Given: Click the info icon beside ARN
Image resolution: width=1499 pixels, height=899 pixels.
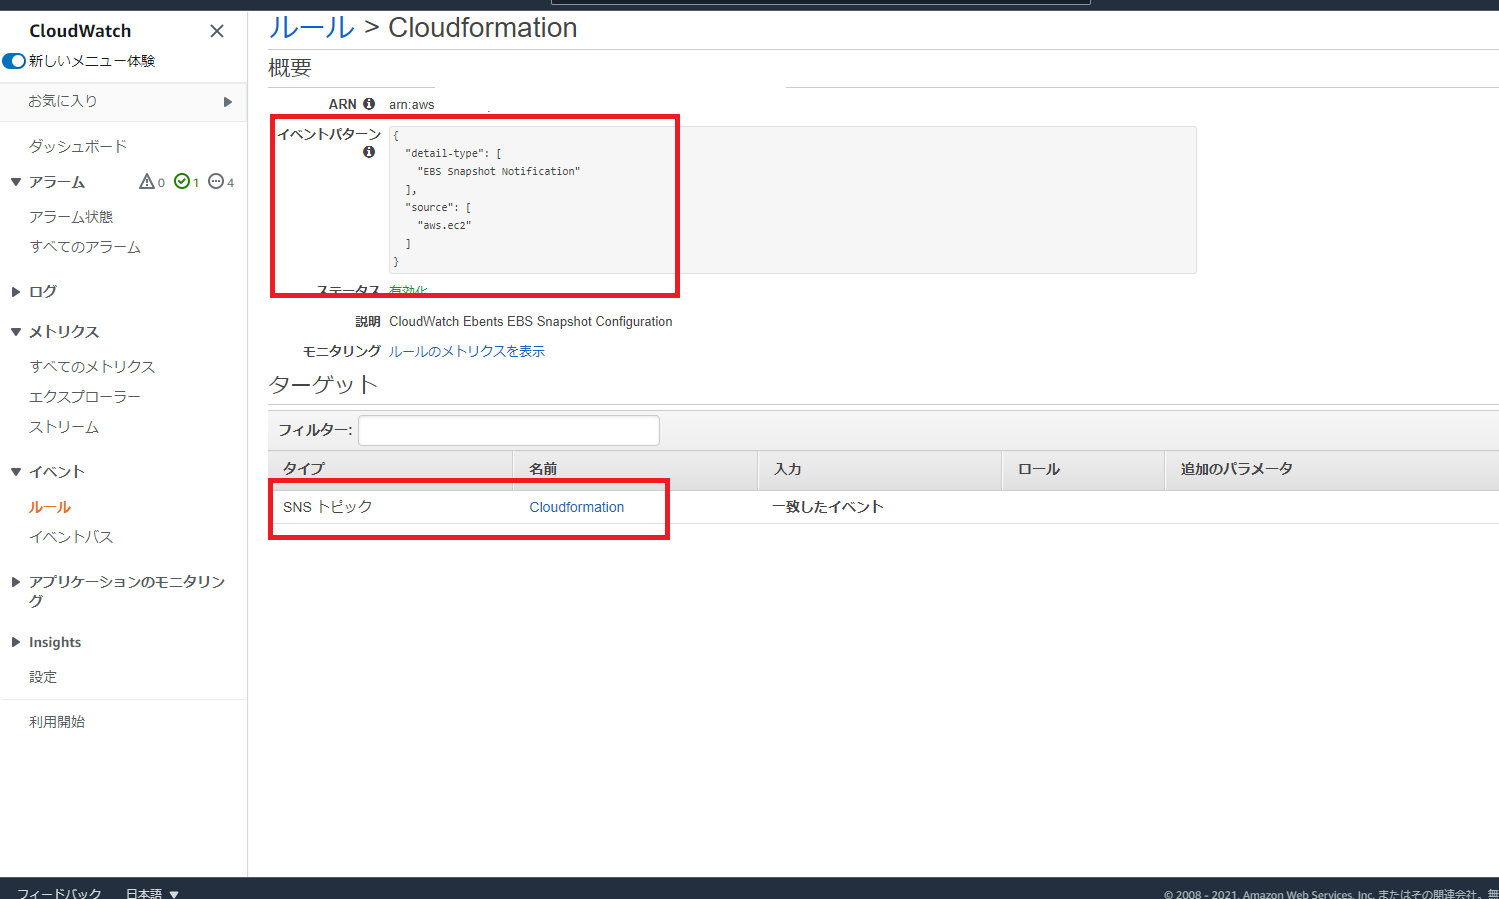Looking at the screenshot, I should tap(369, 104).
